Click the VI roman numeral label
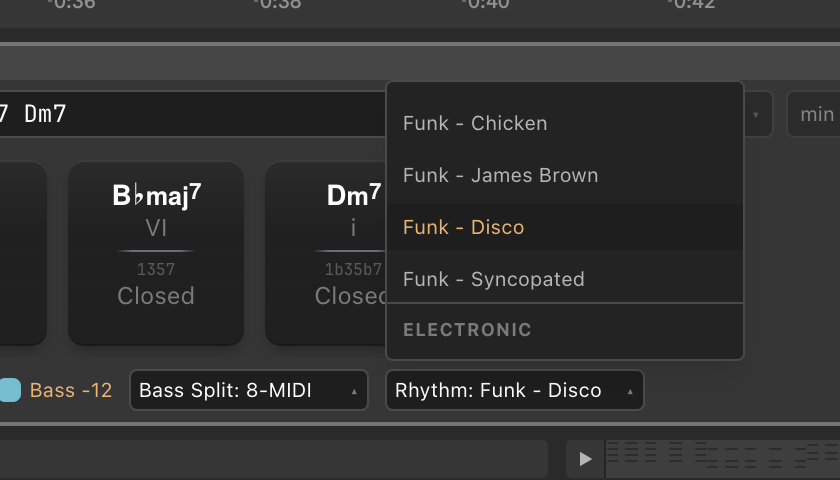 [x=156, y=228]
